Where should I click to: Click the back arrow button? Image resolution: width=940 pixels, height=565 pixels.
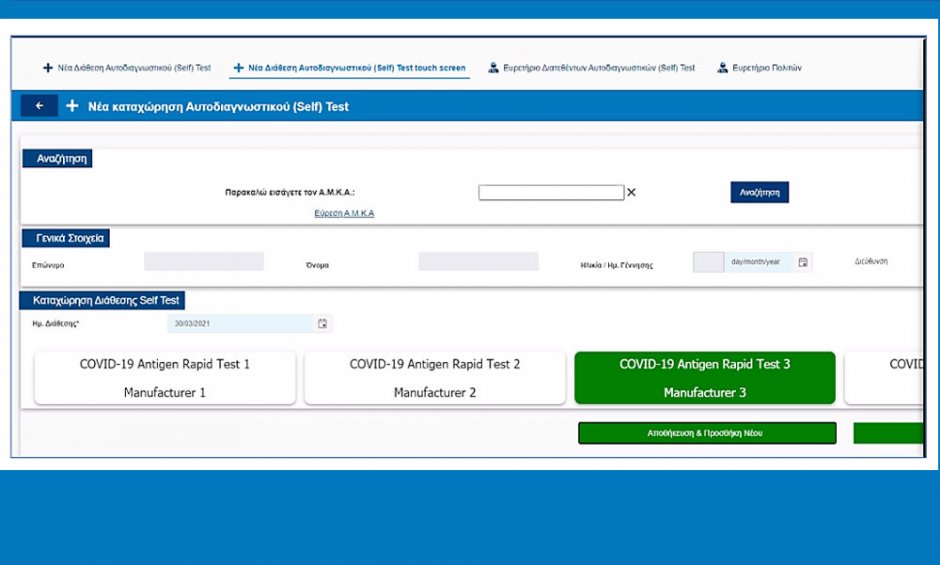[x=39, y=106]
